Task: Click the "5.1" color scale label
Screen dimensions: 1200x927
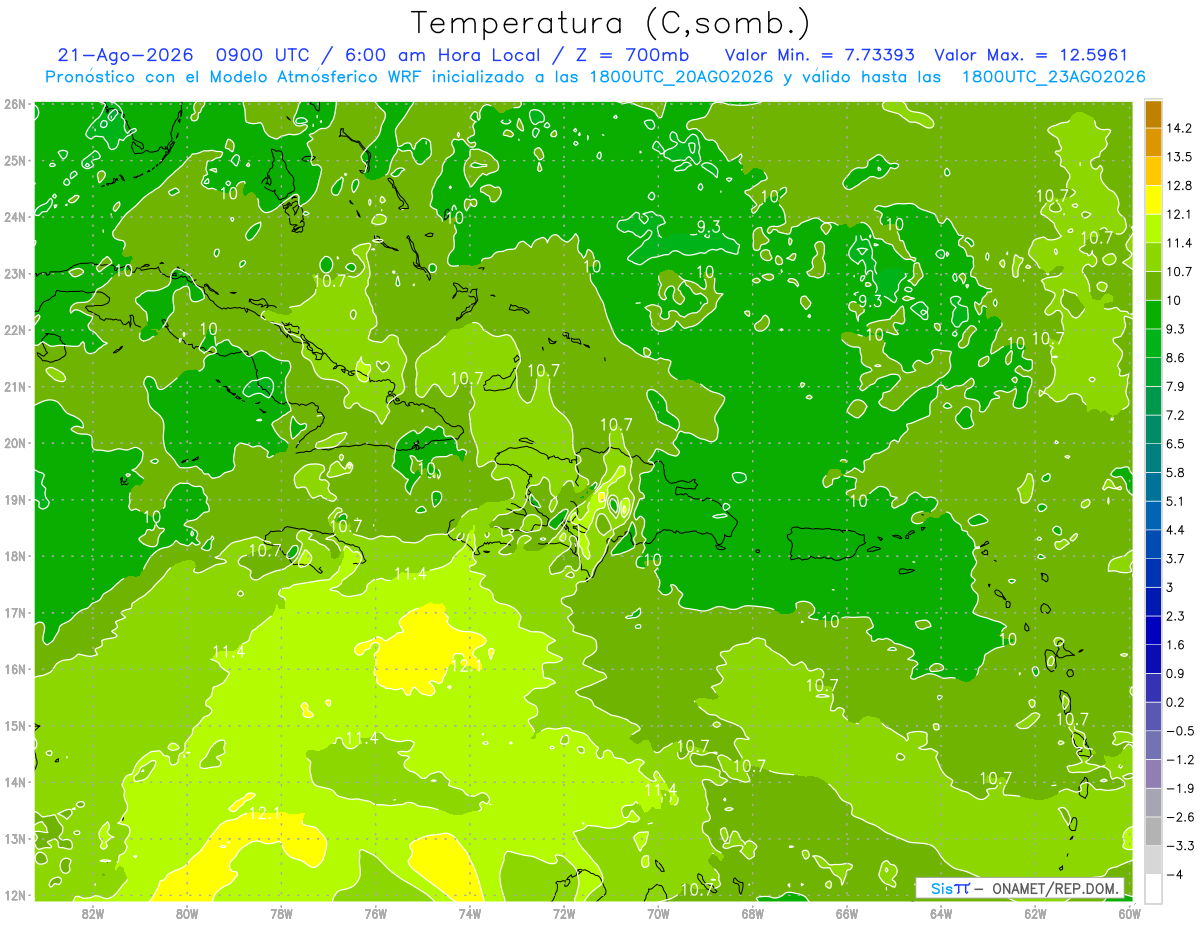Action: pyautogui.click(x=1175, y=501)
